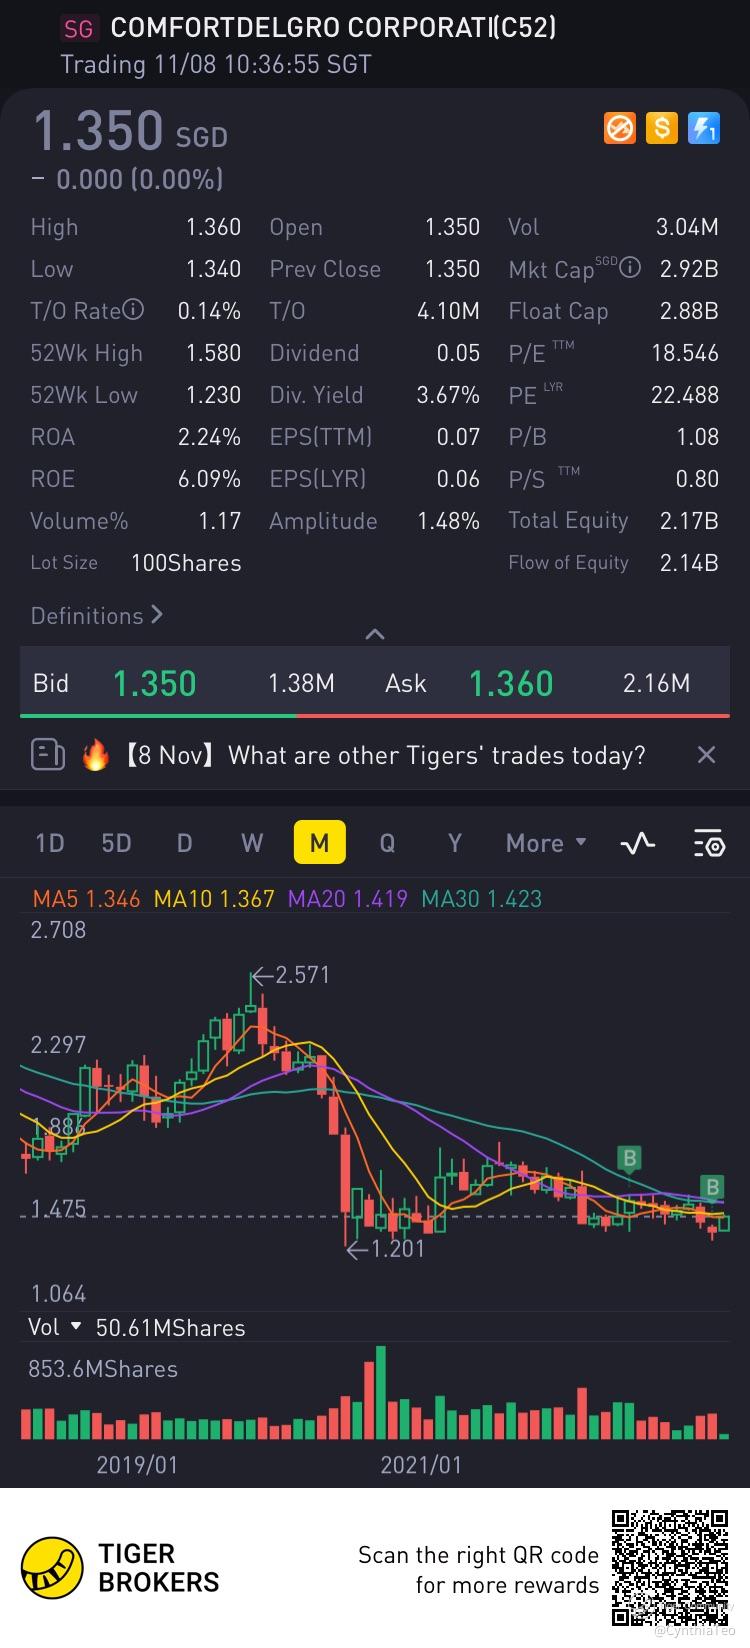The height and width of the screenshot is (1648, 750).
Task: Select the Q quarterly chart tab
Action: point(387,843)
